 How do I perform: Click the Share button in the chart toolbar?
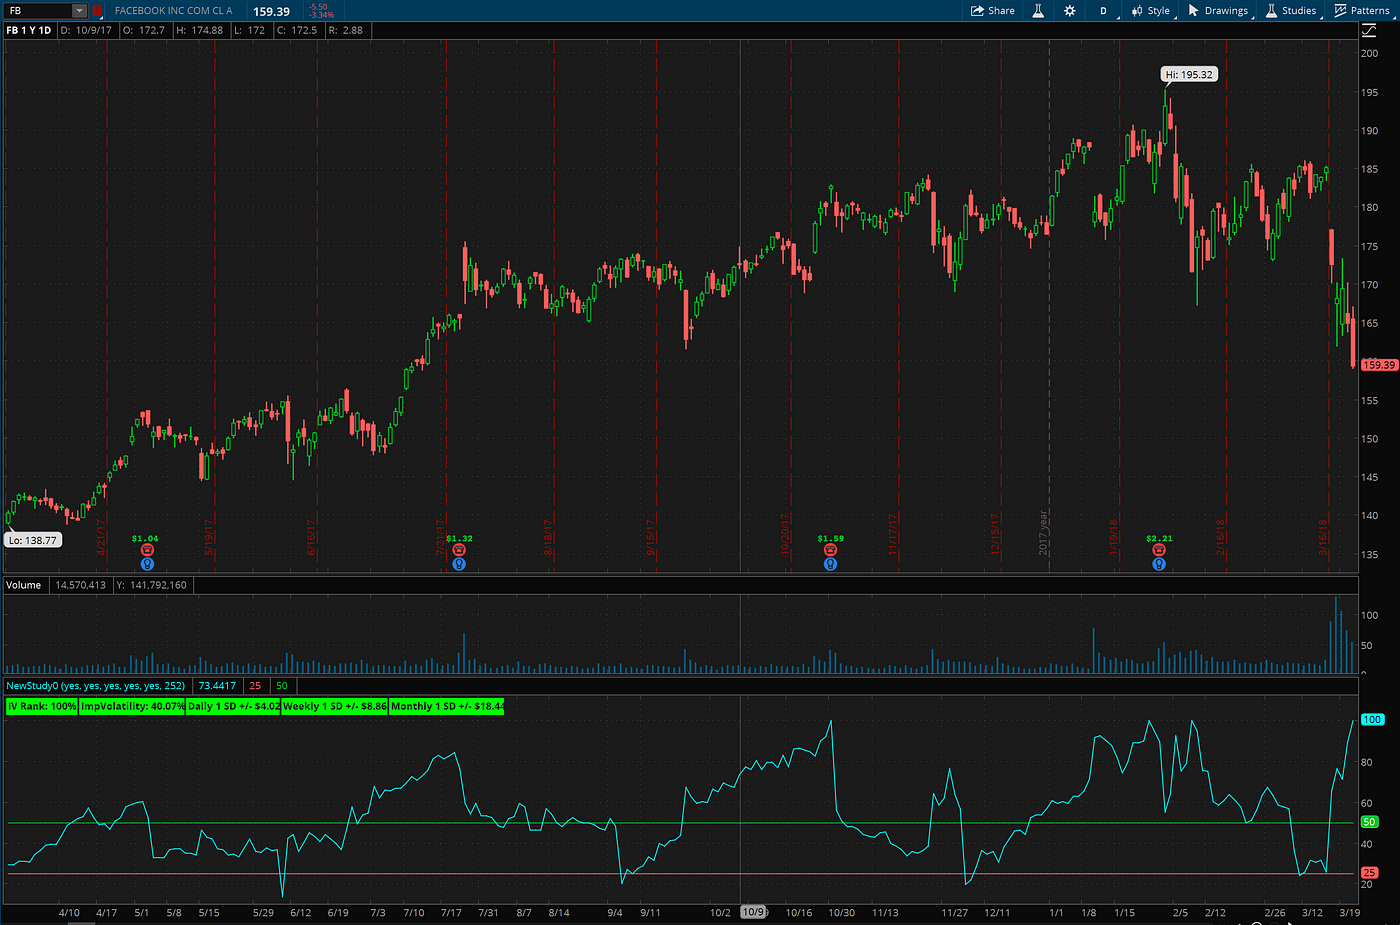click(x=993, y=11)
